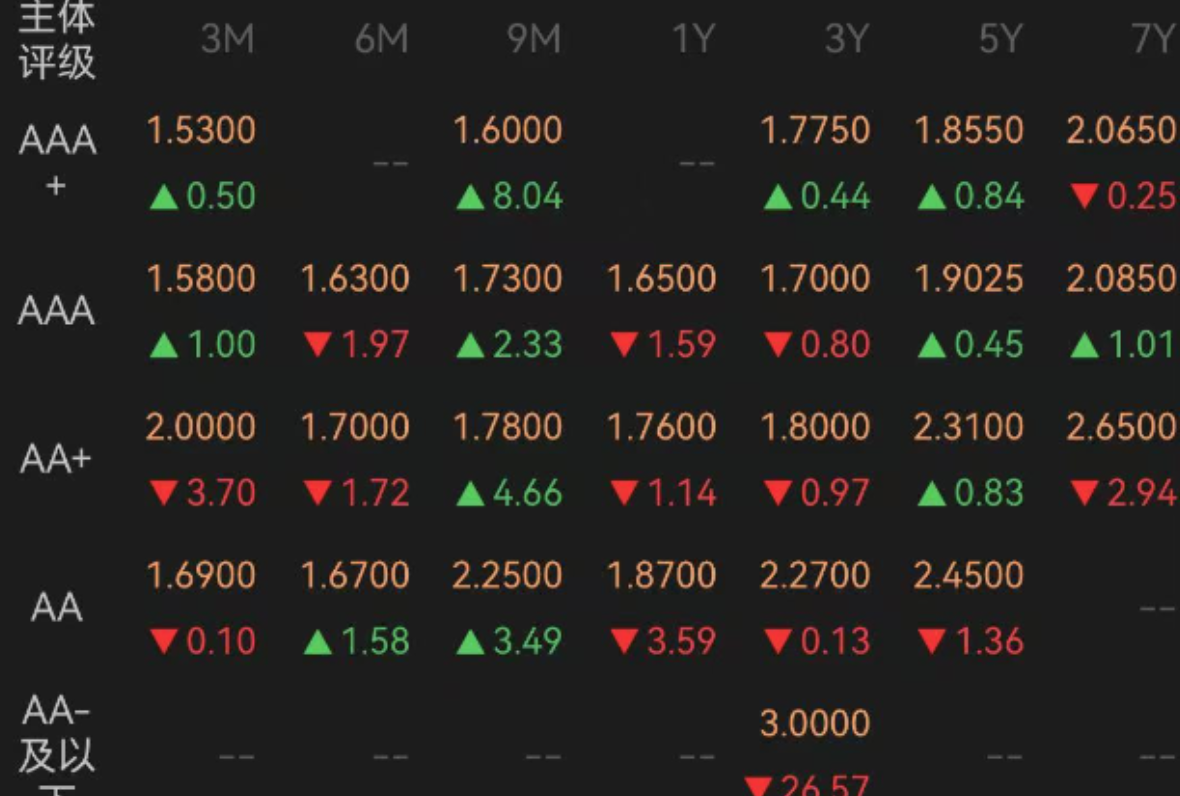
Task: Select the 3M tenor column header
Action: pyautogui.click(x=228, y=38)
